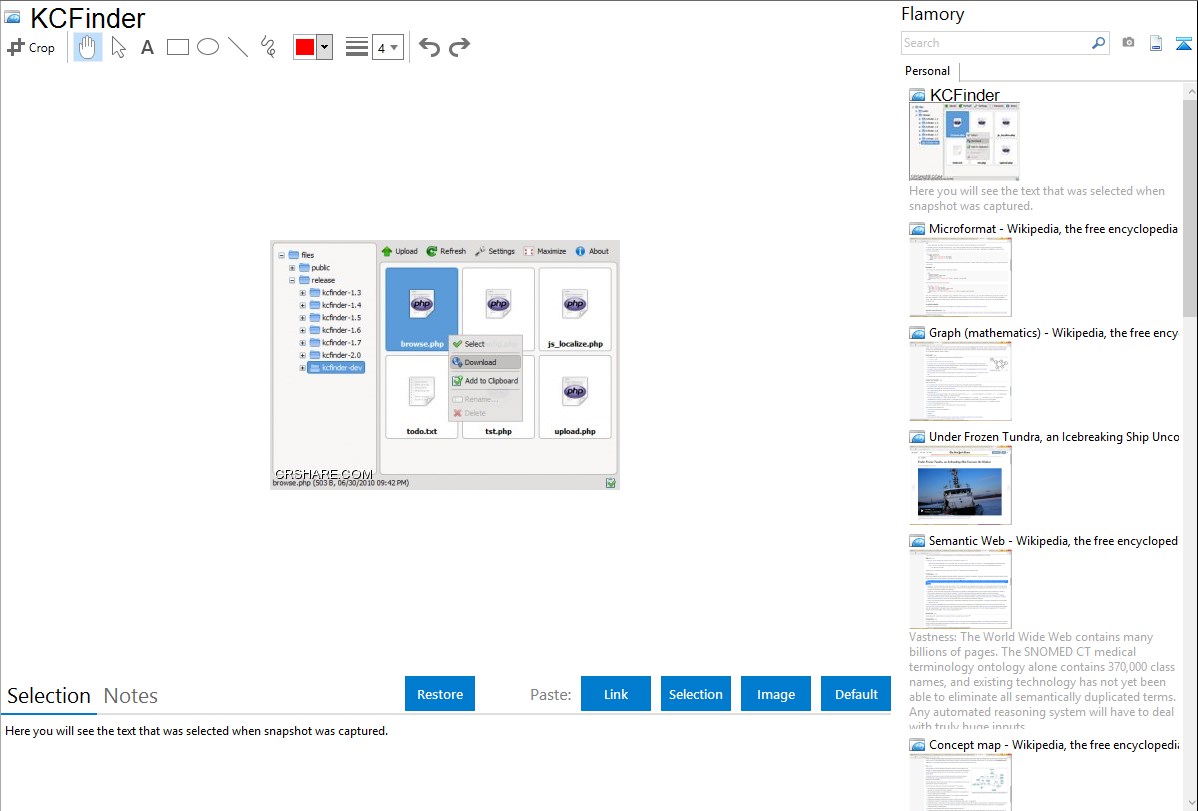Screen dimensions: 1198x811
Task: Click the snapshot icon beside Semantic Web title
Action: tap(917, 541)
